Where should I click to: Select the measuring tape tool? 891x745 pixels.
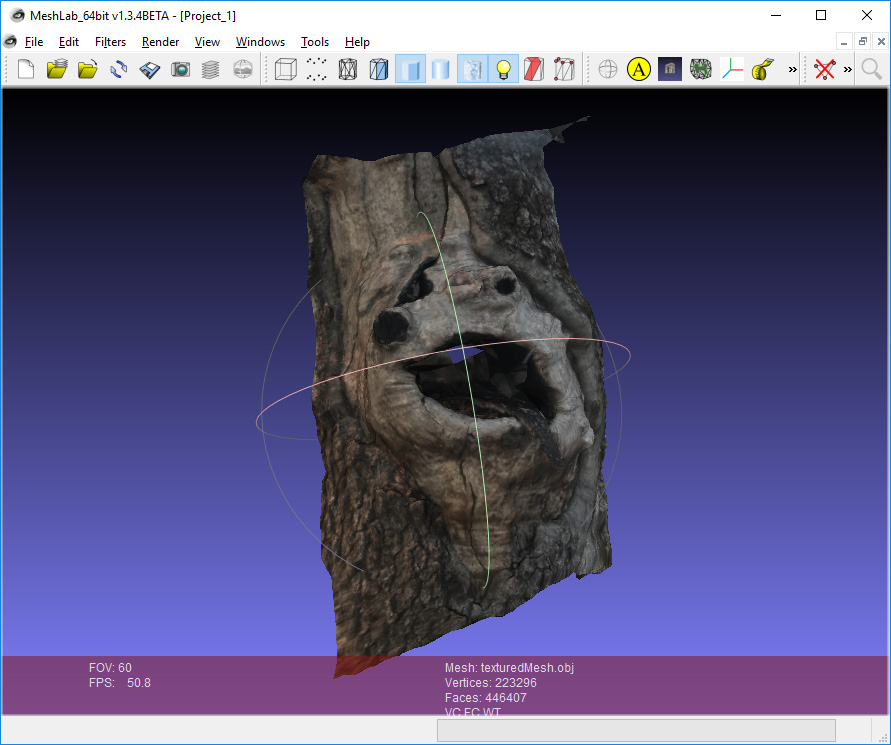pyautogui.click(x=763, y=69)
